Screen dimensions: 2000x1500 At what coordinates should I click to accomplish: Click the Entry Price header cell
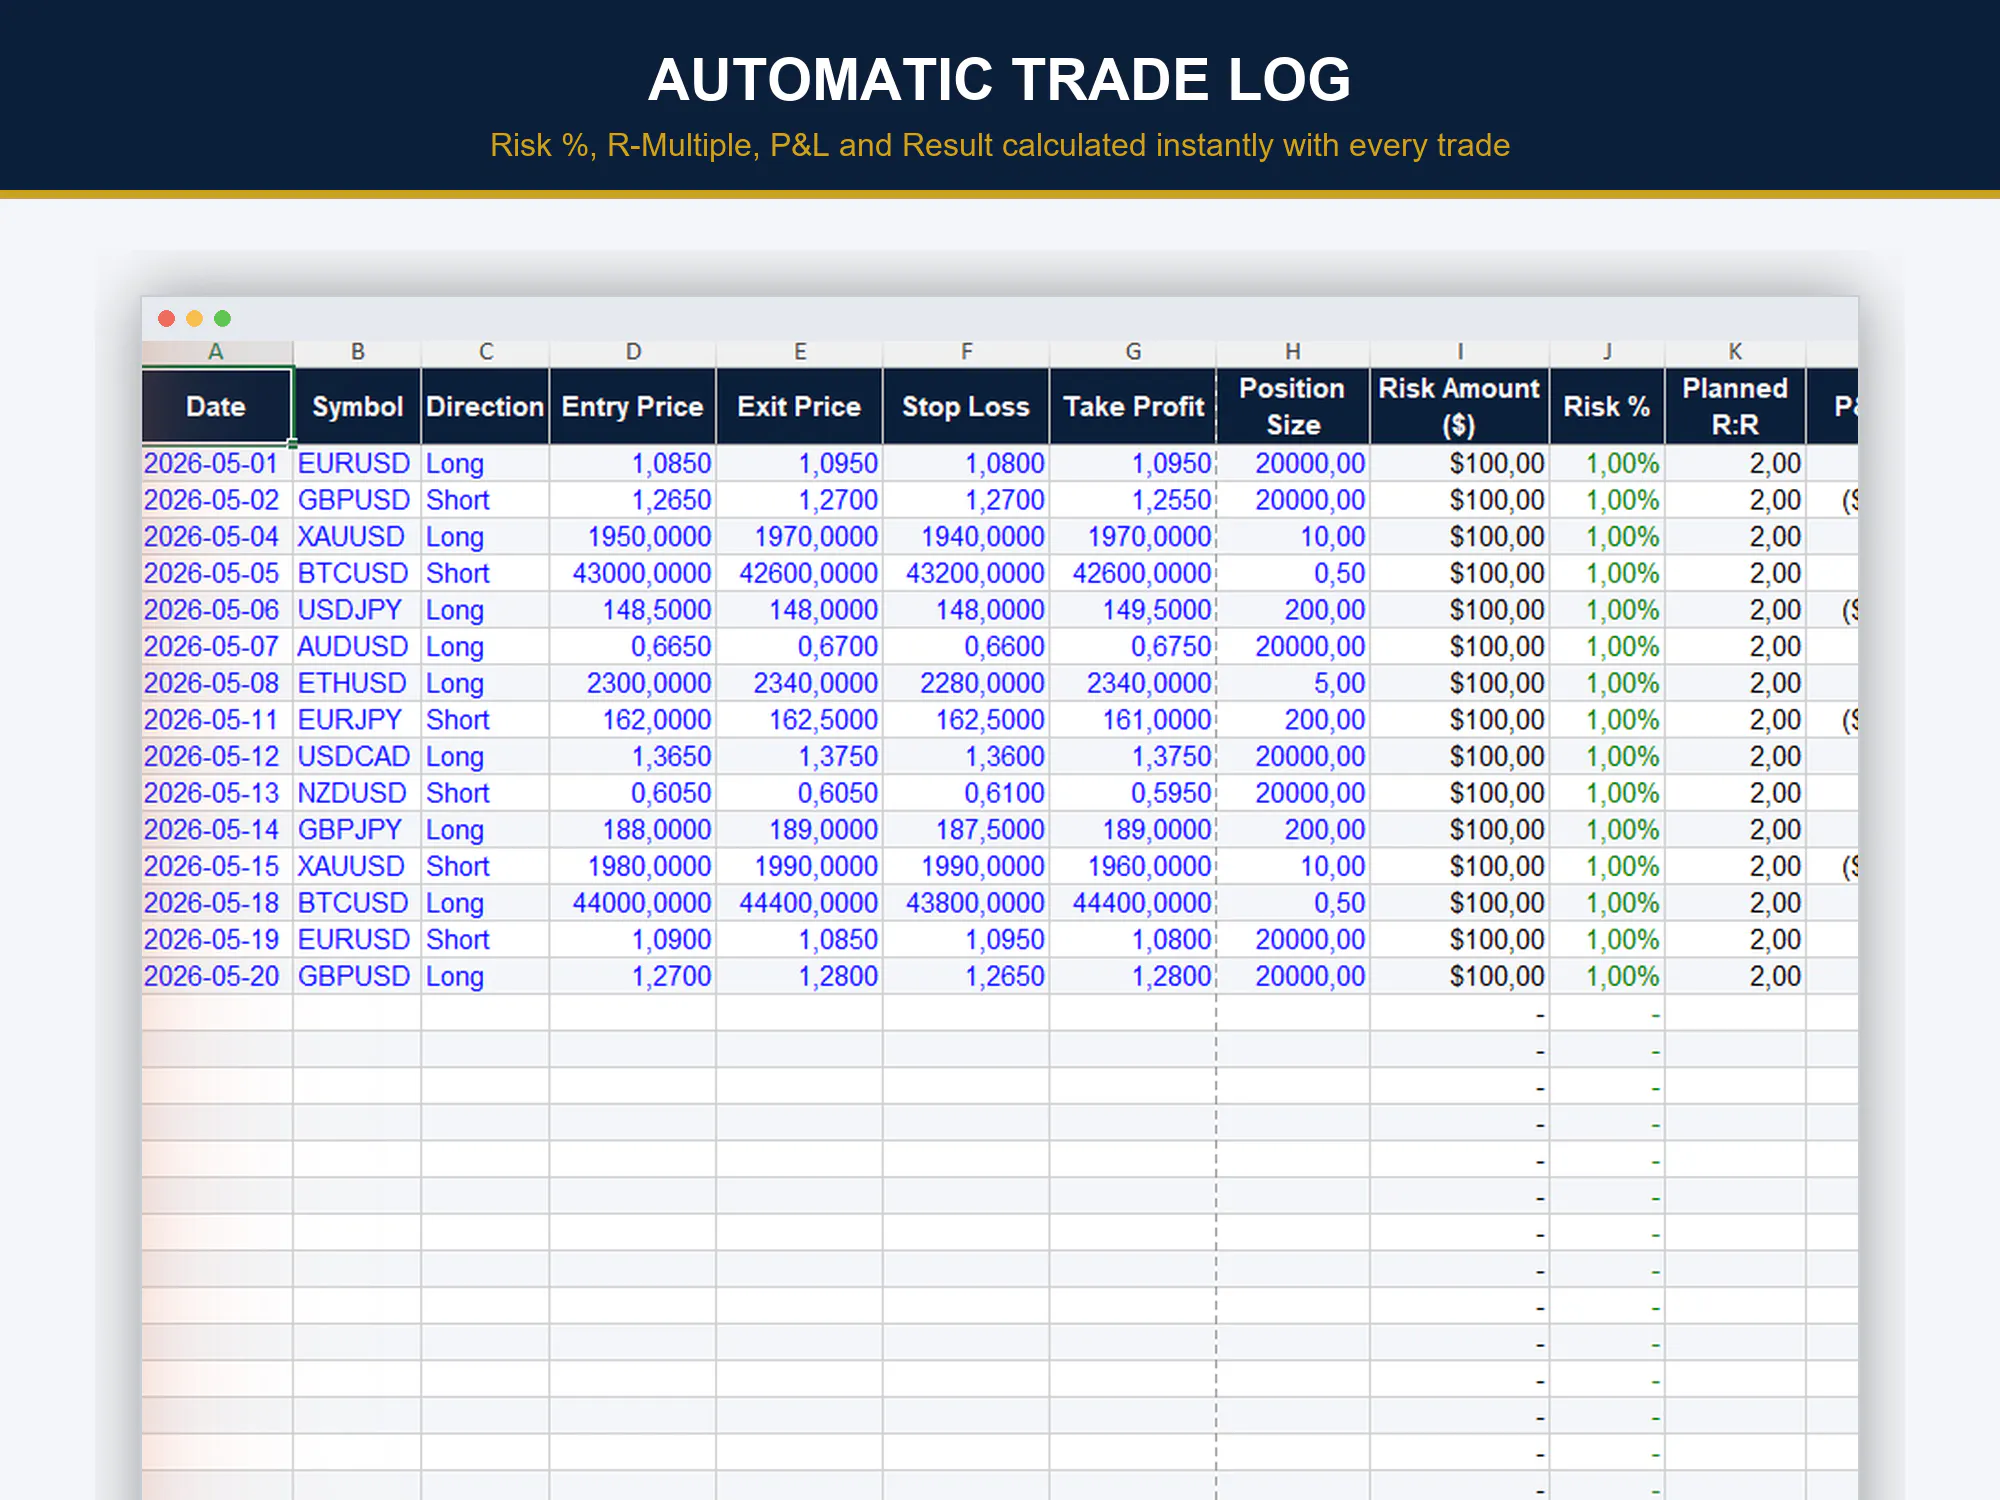coord(633,406)
